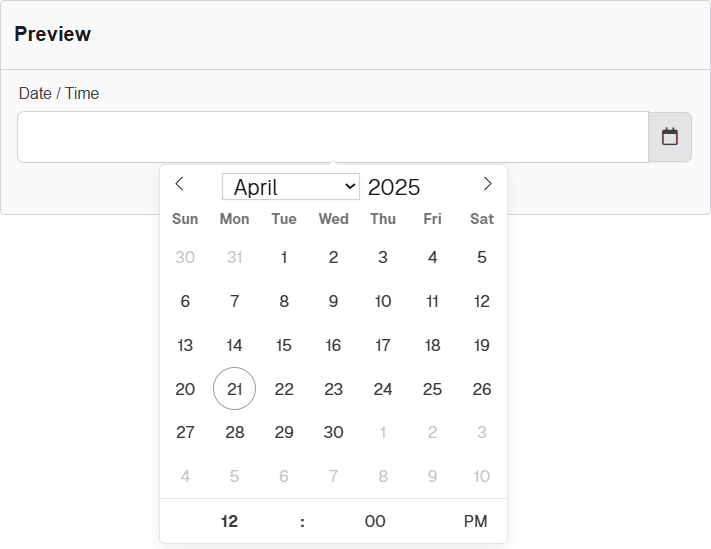Click the 2025 year field

[x=394, y=187]
